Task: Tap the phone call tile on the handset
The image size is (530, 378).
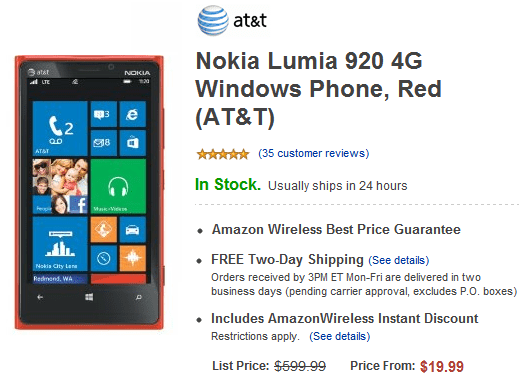Action: [60, 128]
